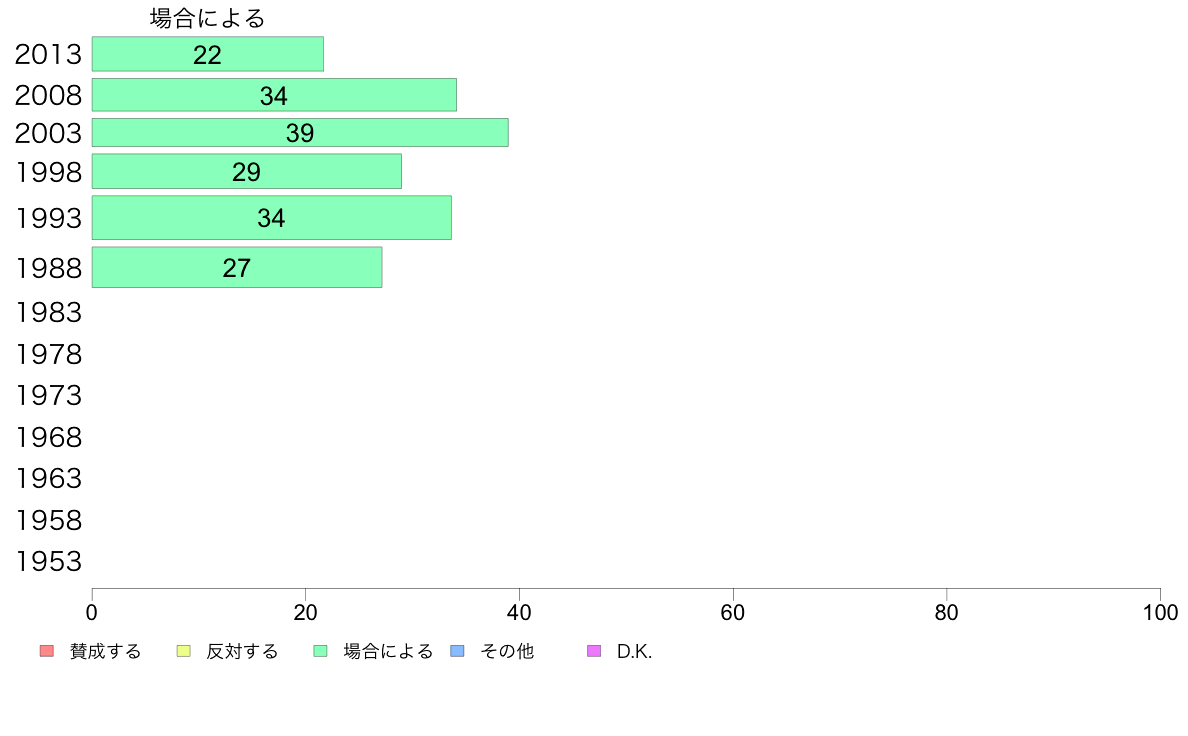Click the magenta D.K. legend swatch
The width and height of the screenshot is (1188, 736).
[x=594, y=651]
